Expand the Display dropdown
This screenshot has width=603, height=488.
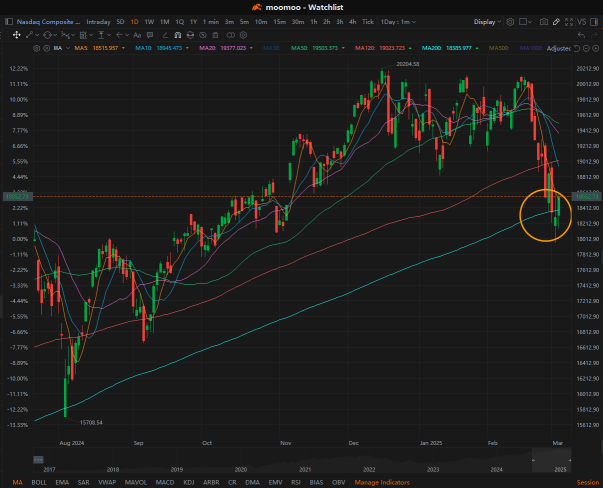(487, 22)
